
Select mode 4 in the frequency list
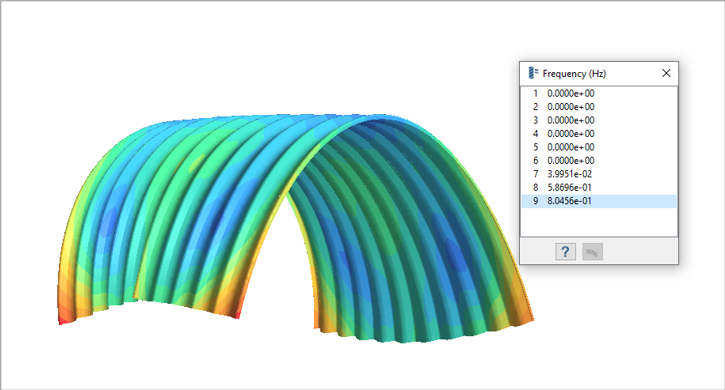click(599, 134)
